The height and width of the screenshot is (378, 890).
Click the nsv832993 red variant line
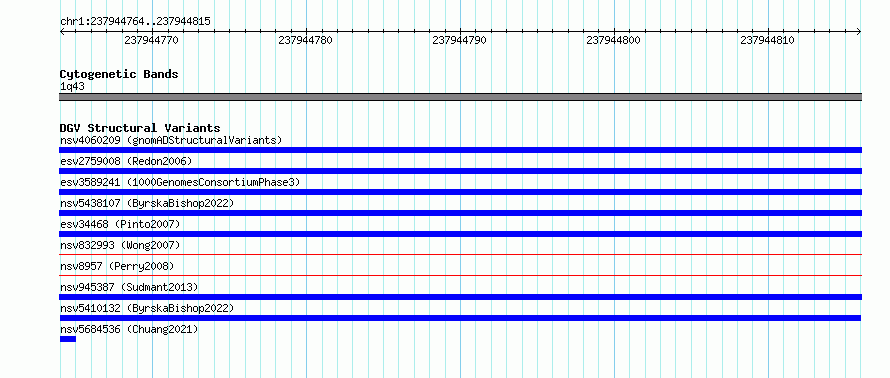point(460,255)
